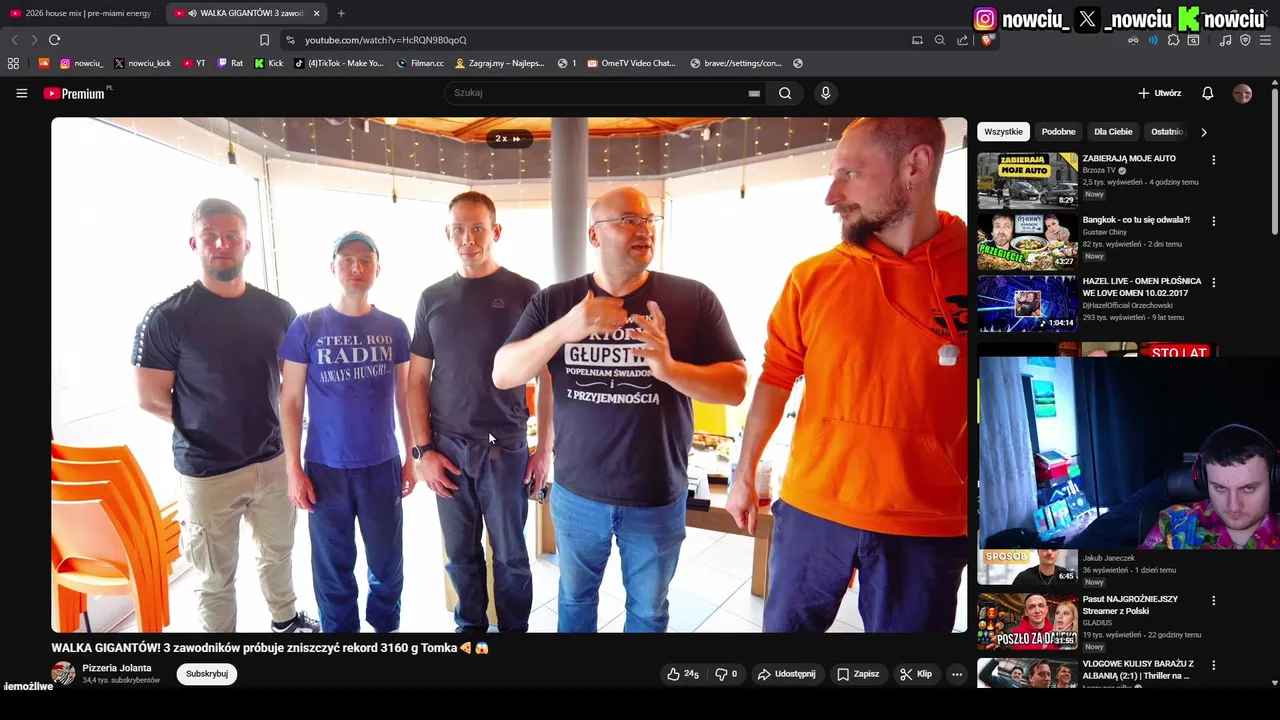Open the OmeTV Video Chat bookmark
The height and width of the screenshot is (720, 1280).
(632, 63)
